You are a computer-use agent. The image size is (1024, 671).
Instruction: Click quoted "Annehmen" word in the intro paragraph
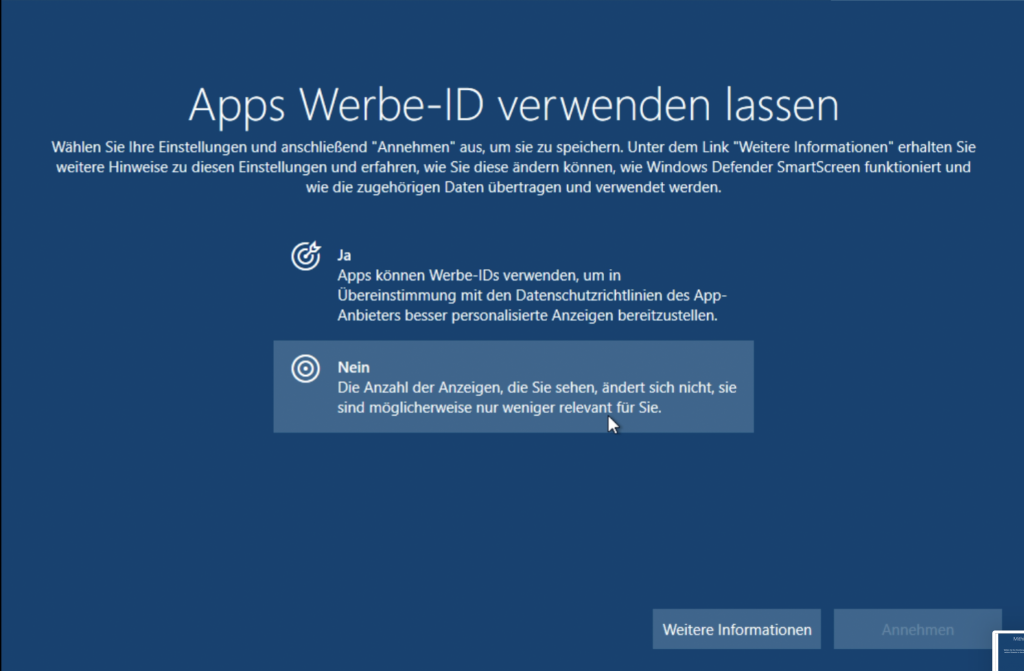point(410,147)
